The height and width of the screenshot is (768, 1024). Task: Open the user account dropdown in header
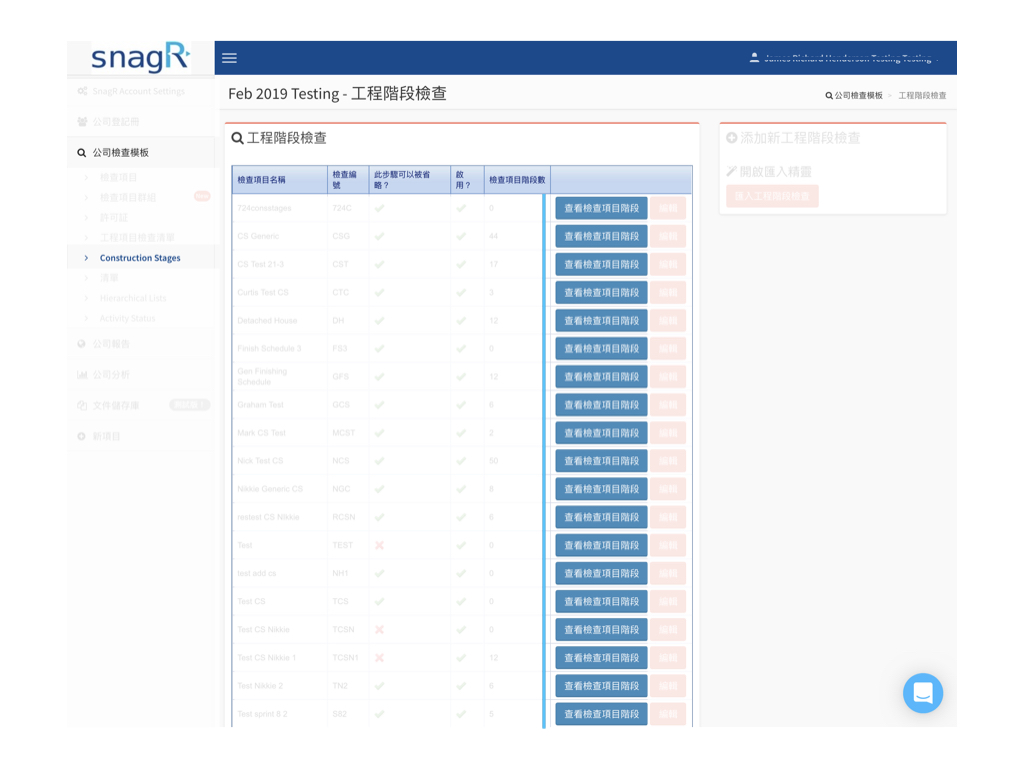click(844, 58)
